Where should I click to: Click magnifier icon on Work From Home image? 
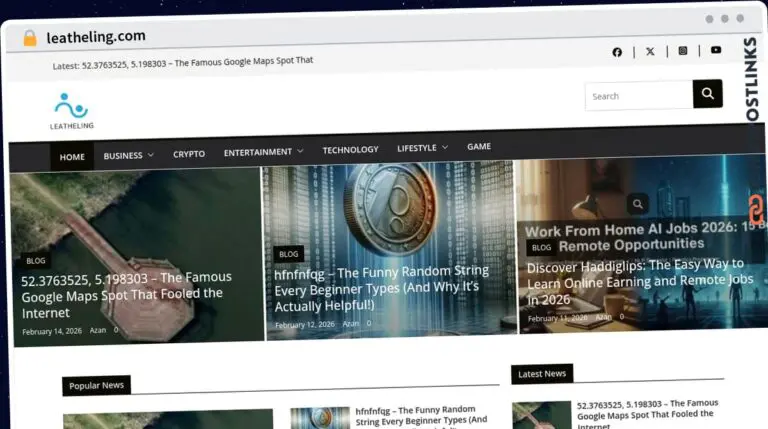638,204
